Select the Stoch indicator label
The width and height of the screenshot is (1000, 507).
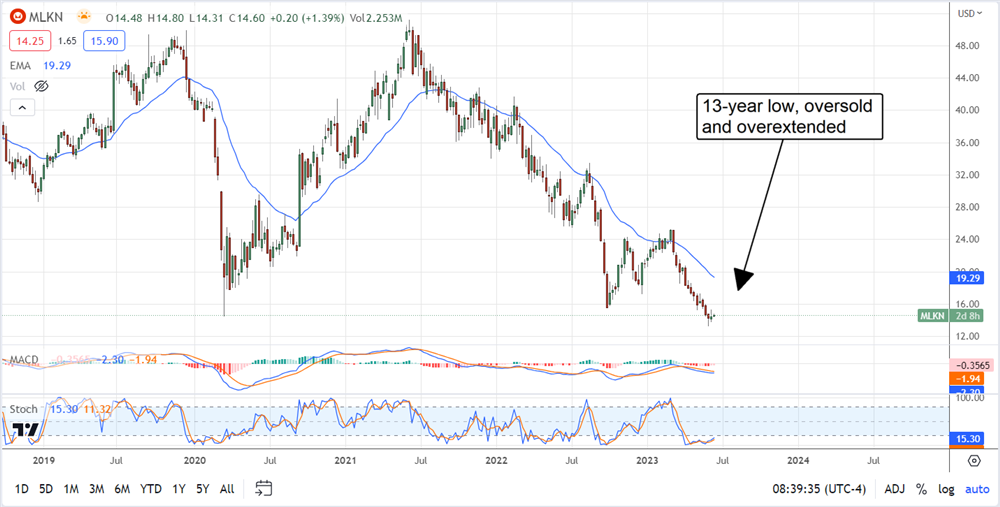[23, 409]
